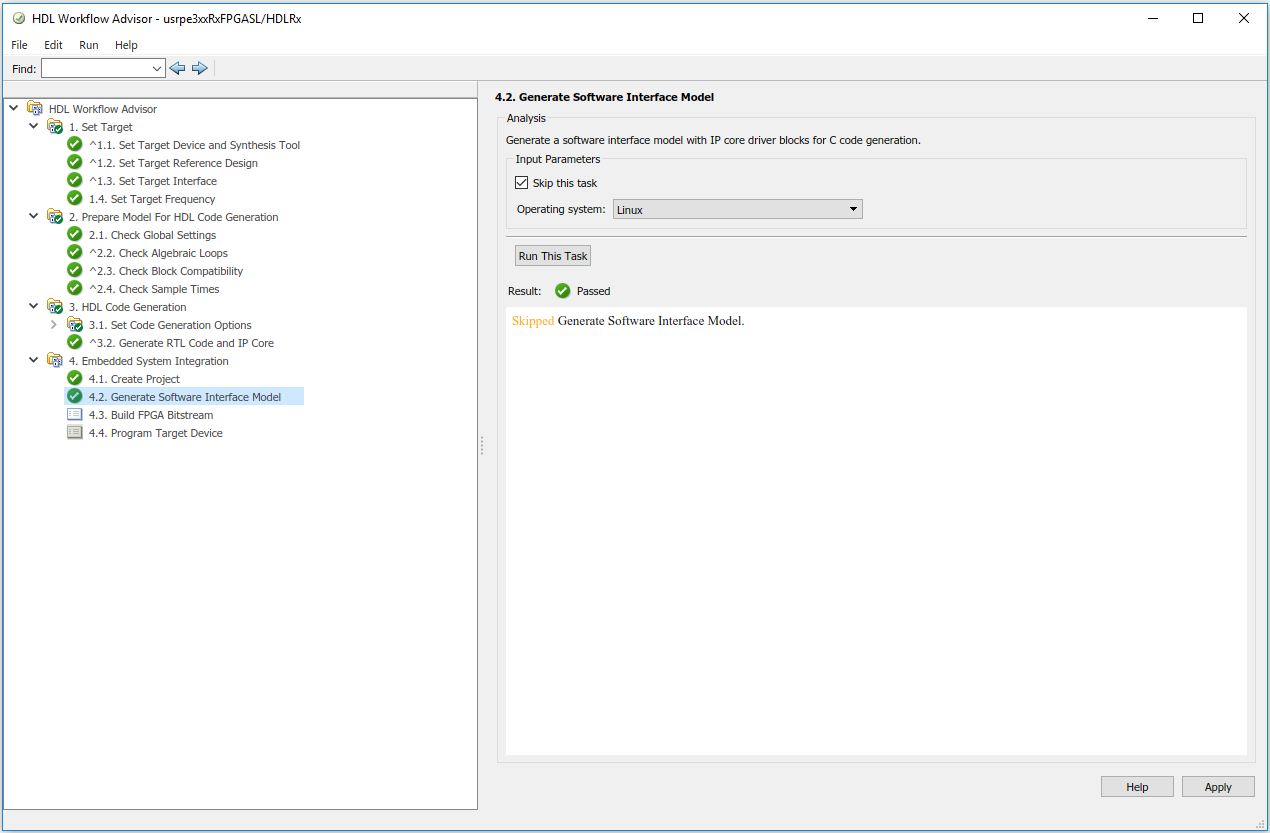
Task: Collapse the Embedded System Integration group
Action: (x=34, y=361)
